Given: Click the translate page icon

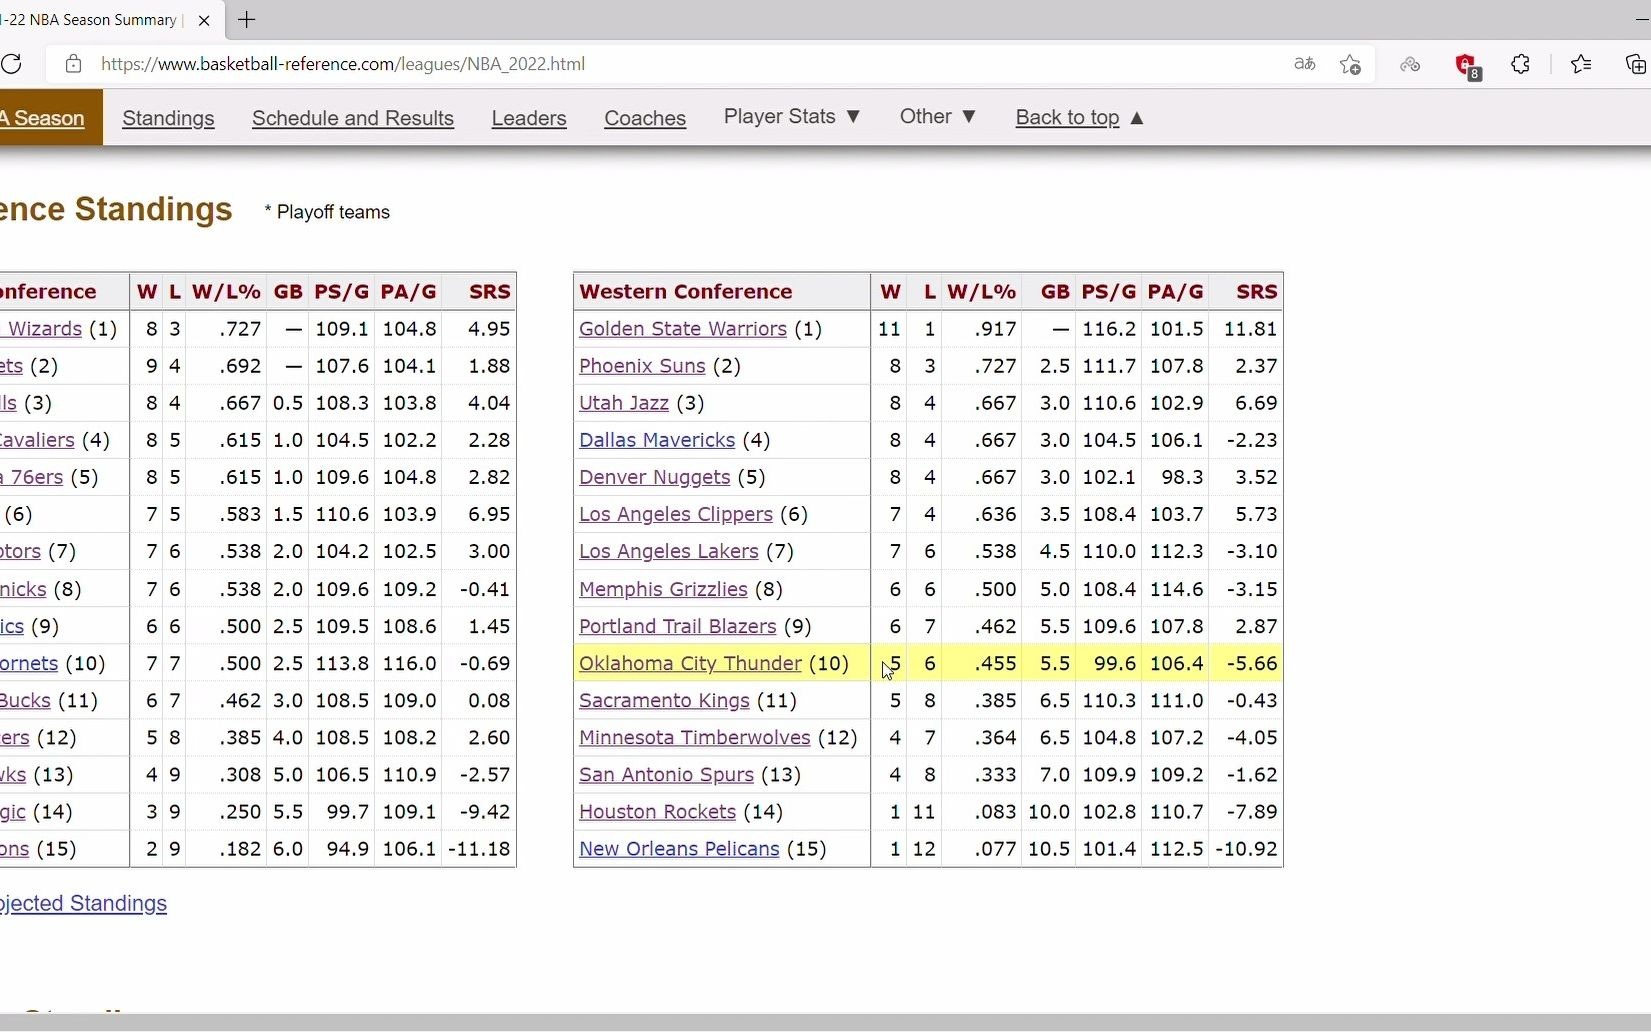Looking at the screenshot, I should (1304, 64).
